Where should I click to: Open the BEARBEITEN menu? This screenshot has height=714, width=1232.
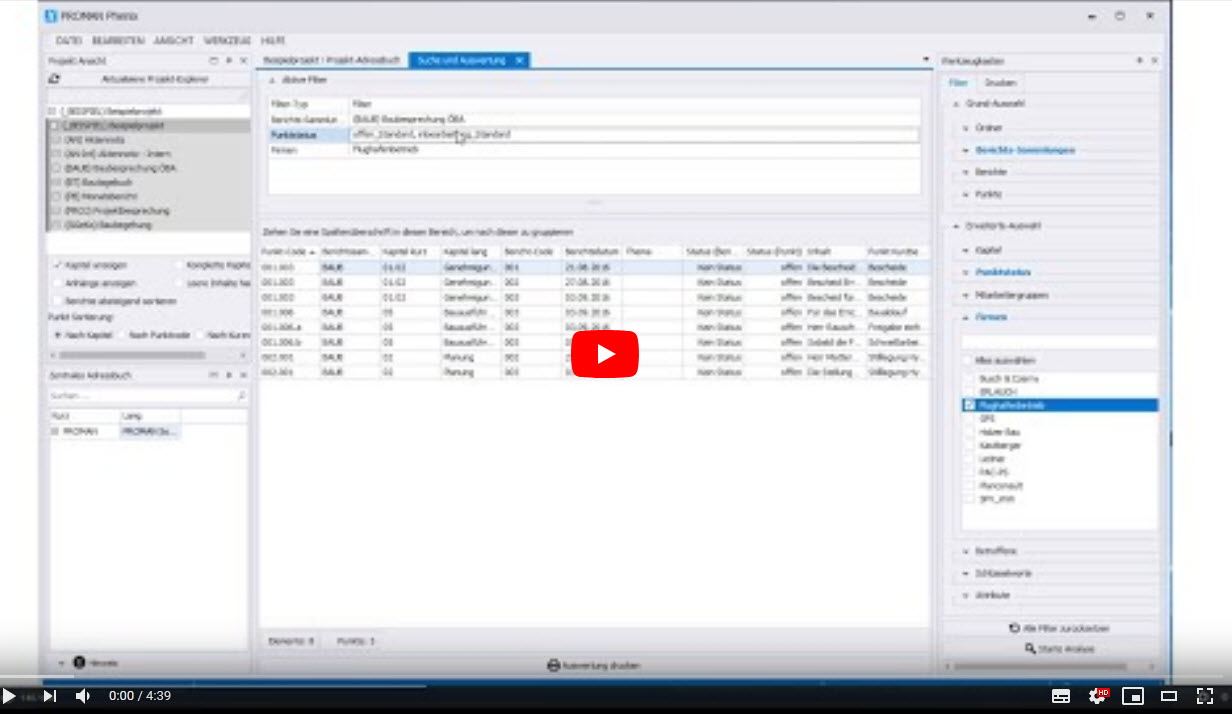[x=118, y=41]
